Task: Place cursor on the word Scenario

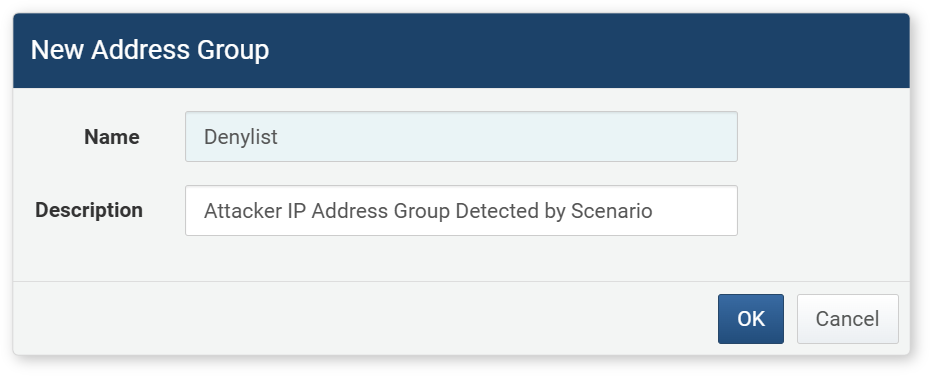Action: point(612,211)
